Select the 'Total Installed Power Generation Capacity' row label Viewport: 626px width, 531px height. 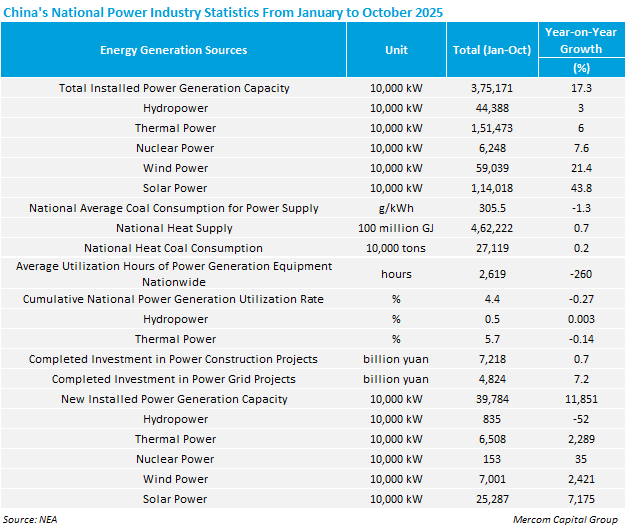174,88
